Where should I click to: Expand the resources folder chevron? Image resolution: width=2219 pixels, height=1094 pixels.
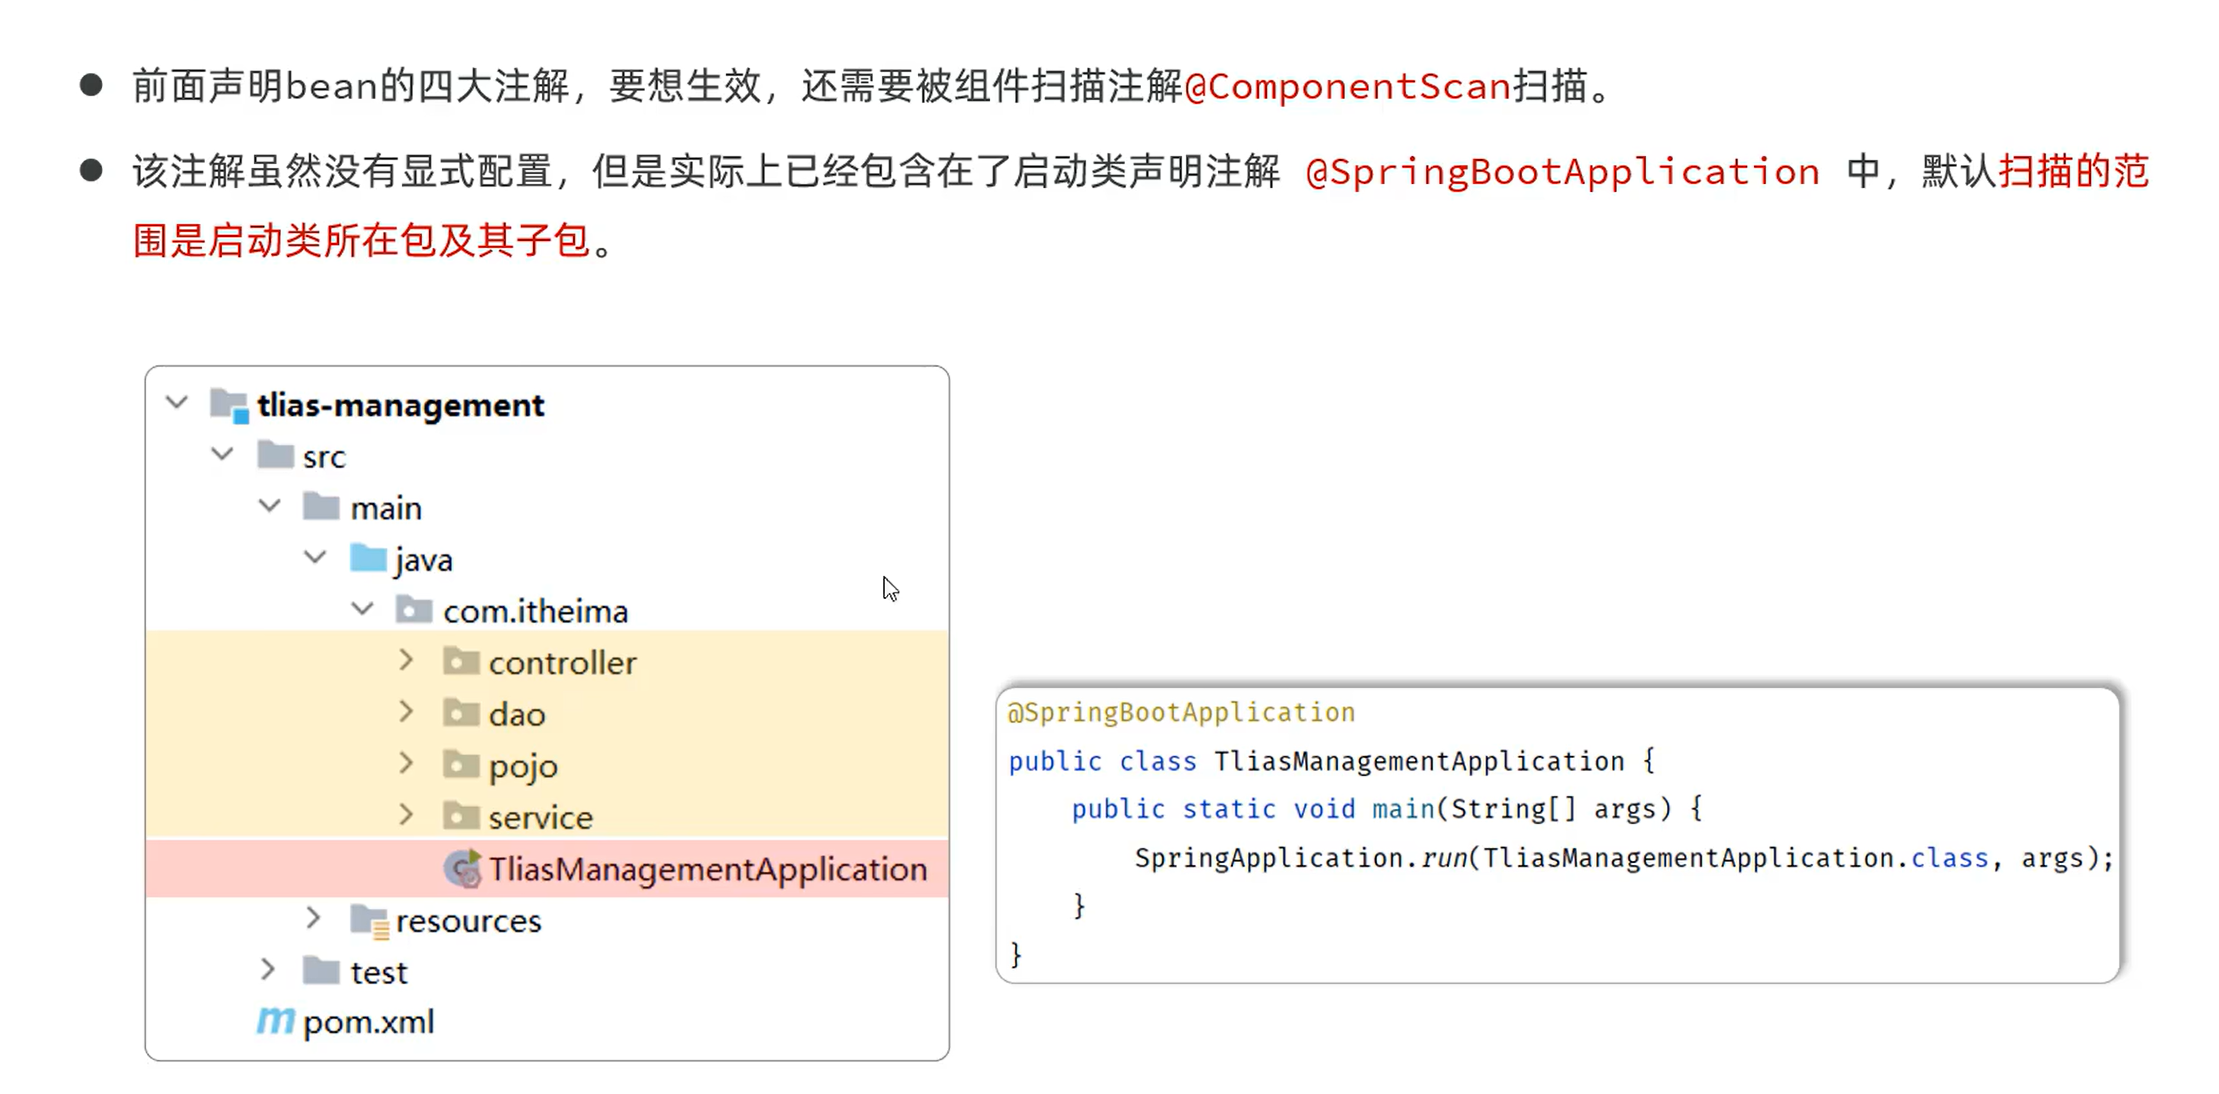(x=313, y=918)
